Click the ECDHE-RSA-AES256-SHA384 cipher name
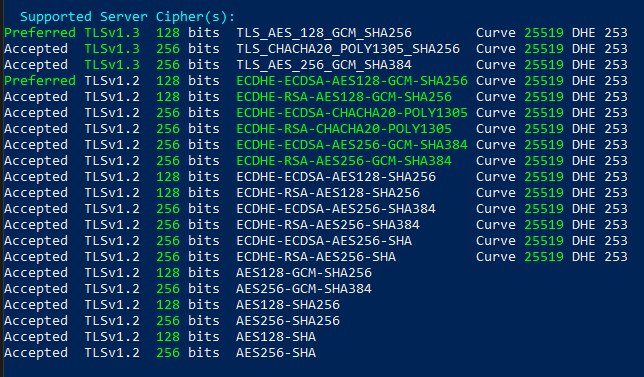The width and height of the screenshot is (644, 377). [328, 225]
